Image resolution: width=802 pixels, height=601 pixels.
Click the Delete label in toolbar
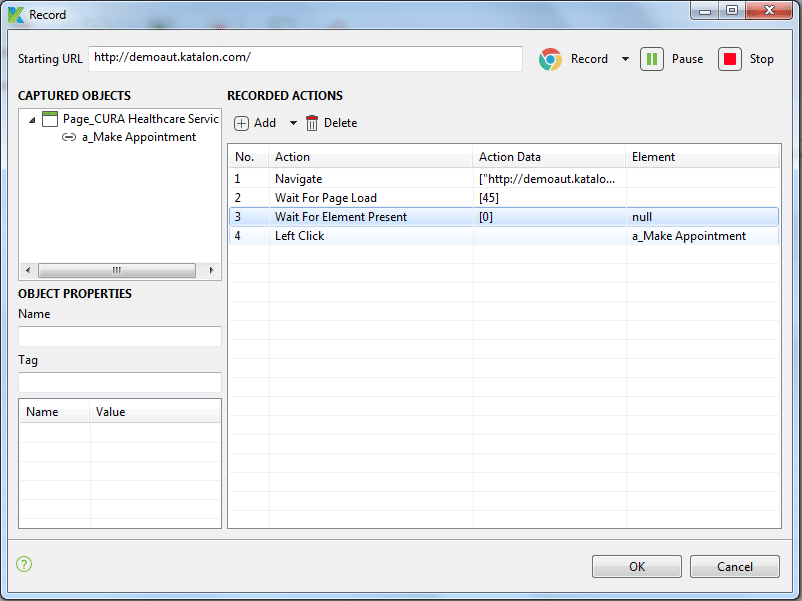pyautogui.click(x=341, y=123)
